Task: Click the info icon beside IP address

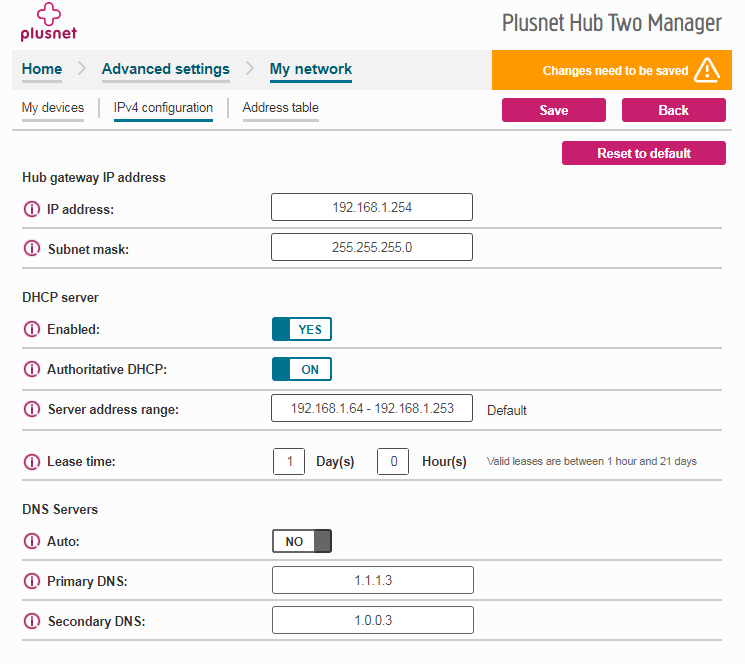Action: 31,210
